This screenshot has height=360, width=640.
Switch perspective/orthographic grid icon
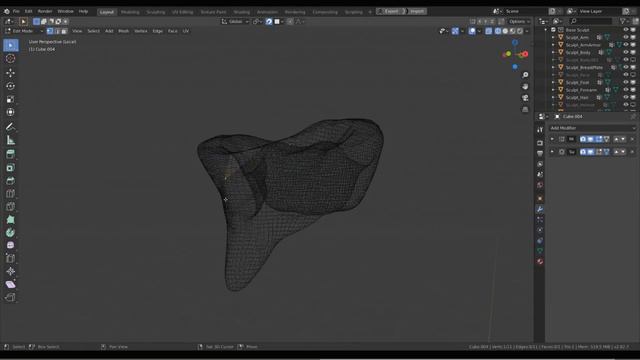[x=525, y=109]
